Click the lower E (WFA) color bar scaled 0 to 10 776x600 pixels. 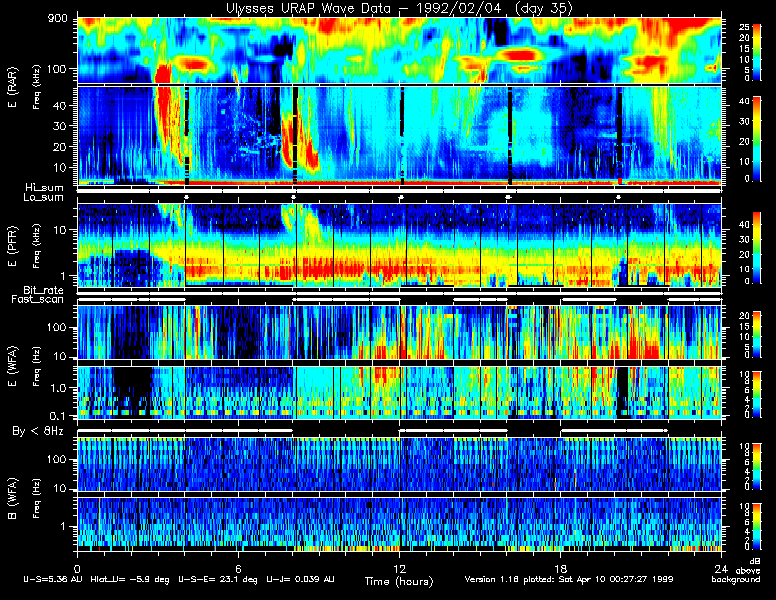pyautogui.click(x=757, y=395)
